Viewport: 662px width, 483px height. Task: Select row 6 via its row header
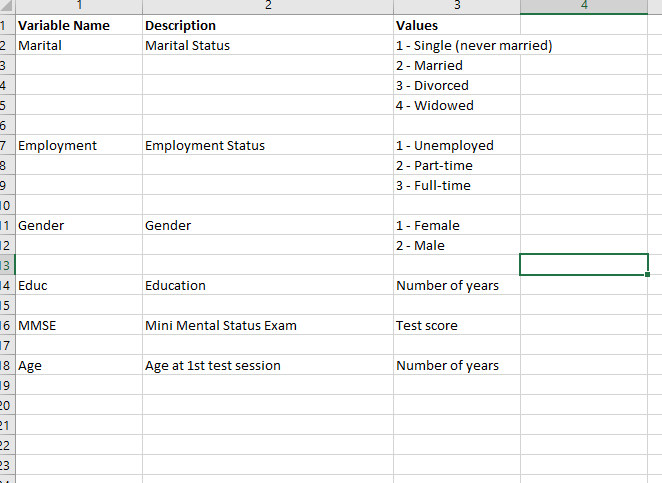click(x=7, y=125)
